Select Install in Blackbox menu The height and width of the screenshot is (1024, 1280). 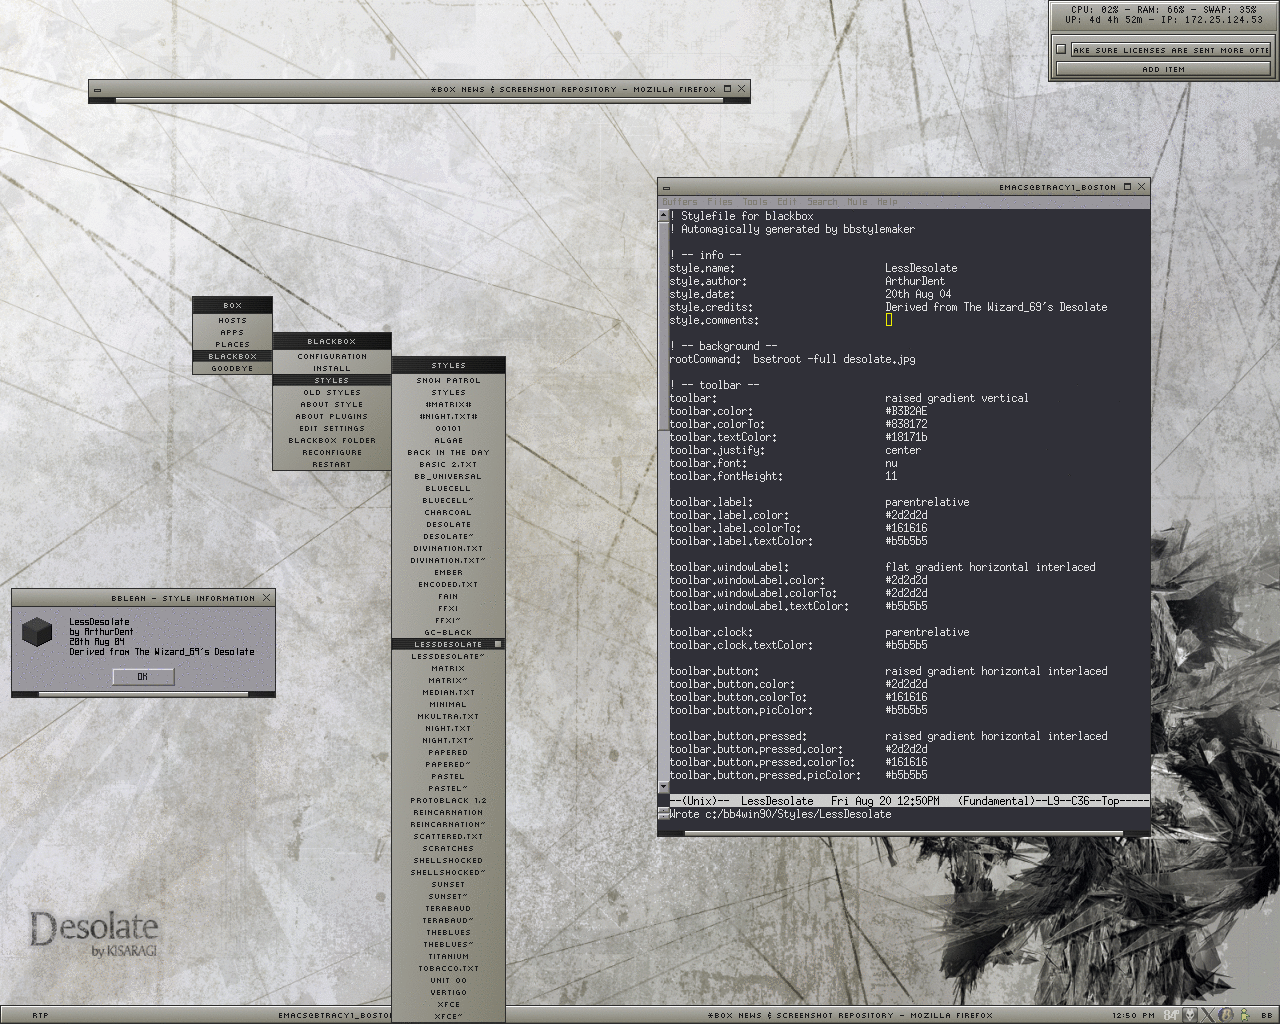[332, 368]
